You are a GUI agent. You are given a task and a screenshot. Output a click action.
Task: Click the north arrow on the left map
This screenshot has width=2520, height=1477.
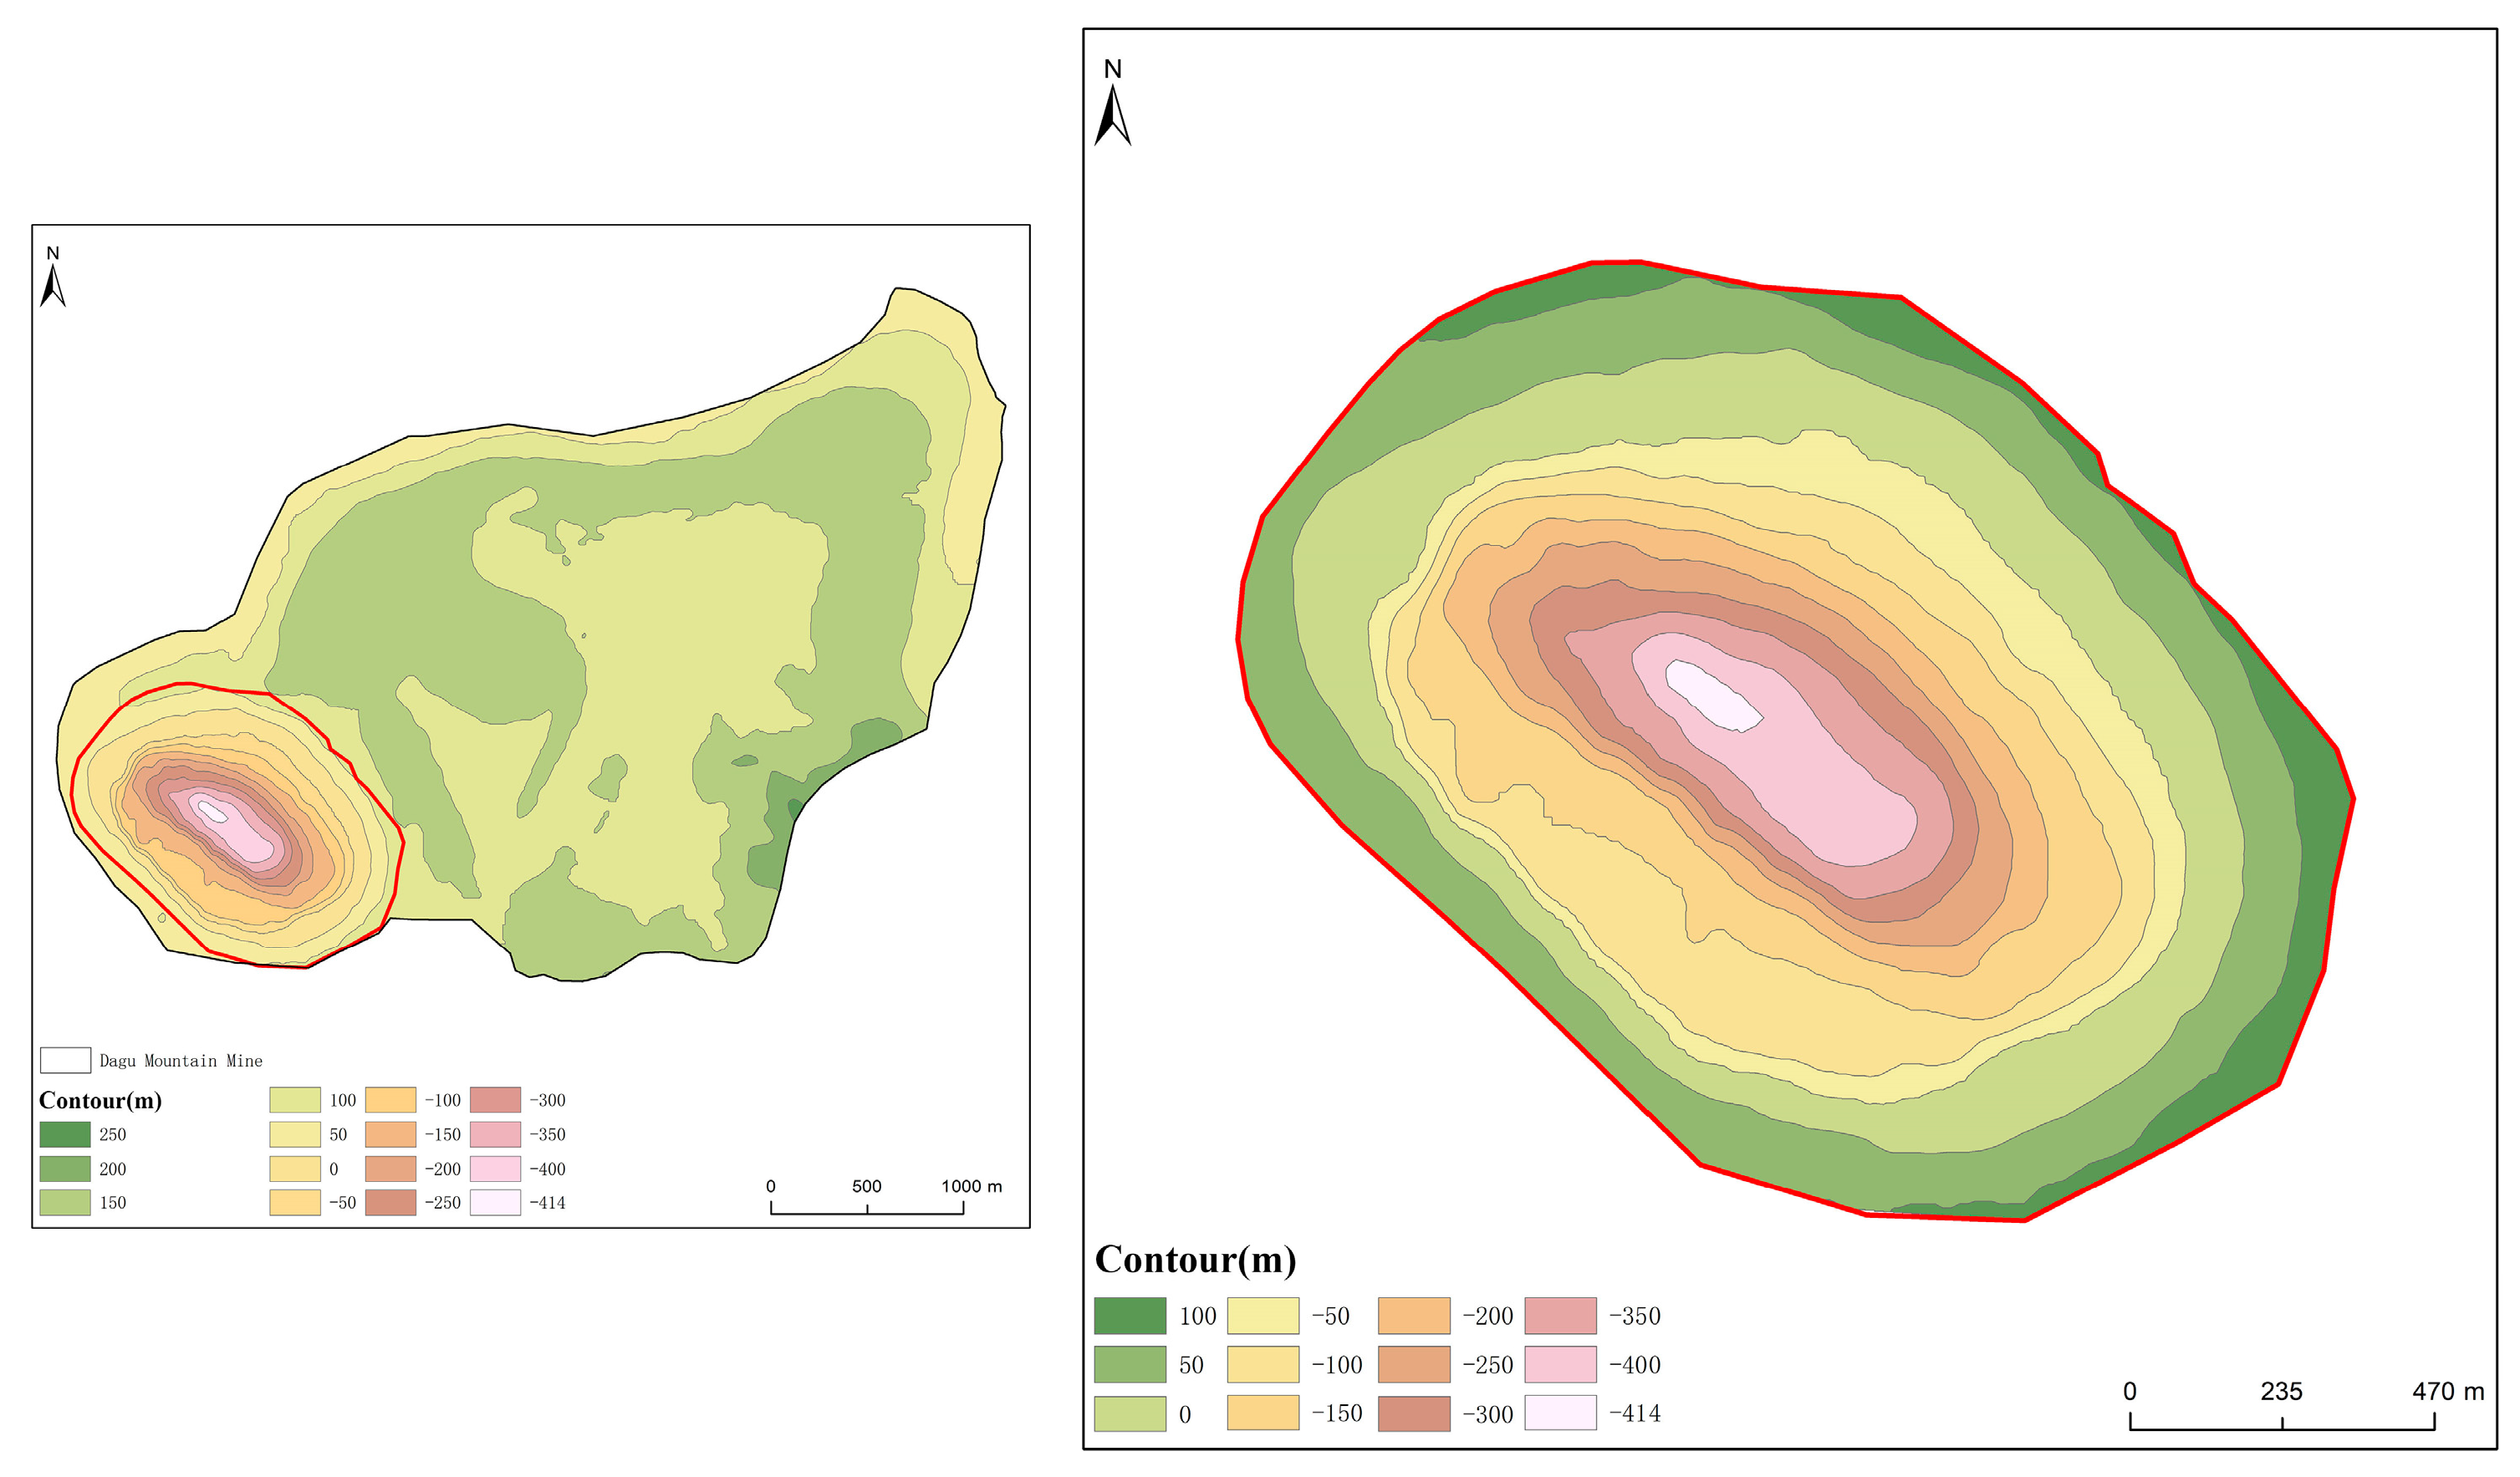(53, 283)
